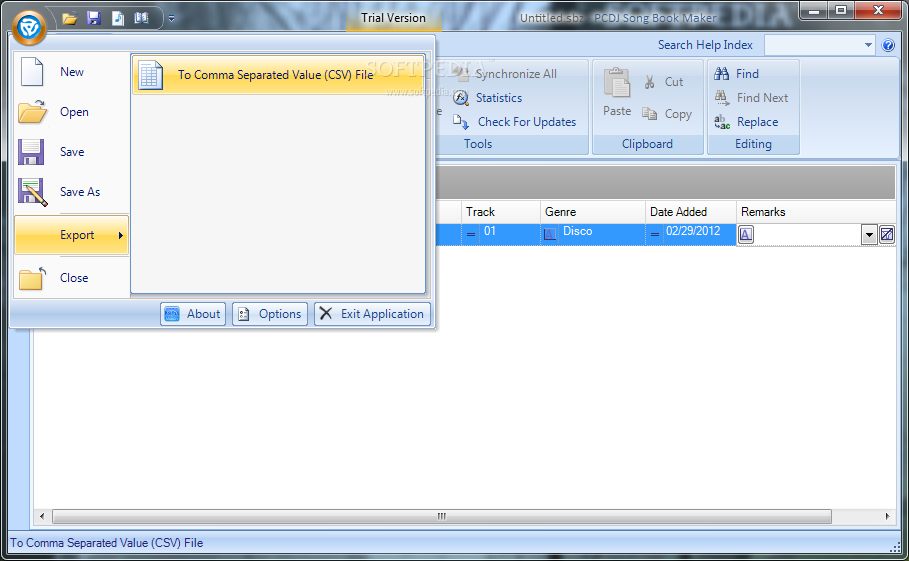The width and height of the screenshot is (909, 561).
Task: Click the blue help question mark icon
Action: click(888, 45)
